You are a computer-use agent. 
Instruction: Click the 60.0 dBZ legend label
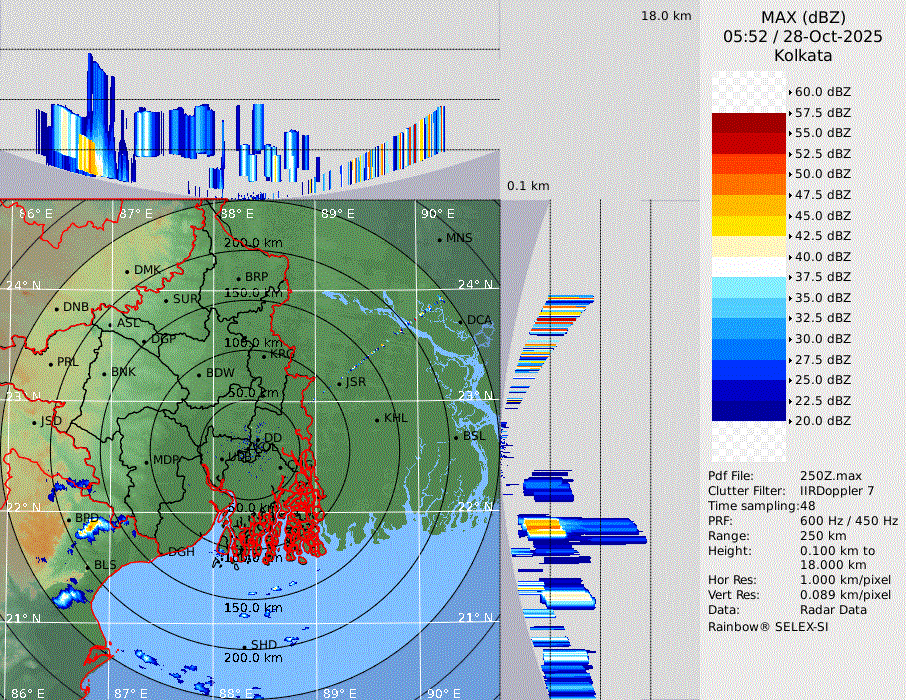pyautogui.click(x=822, y=92)
